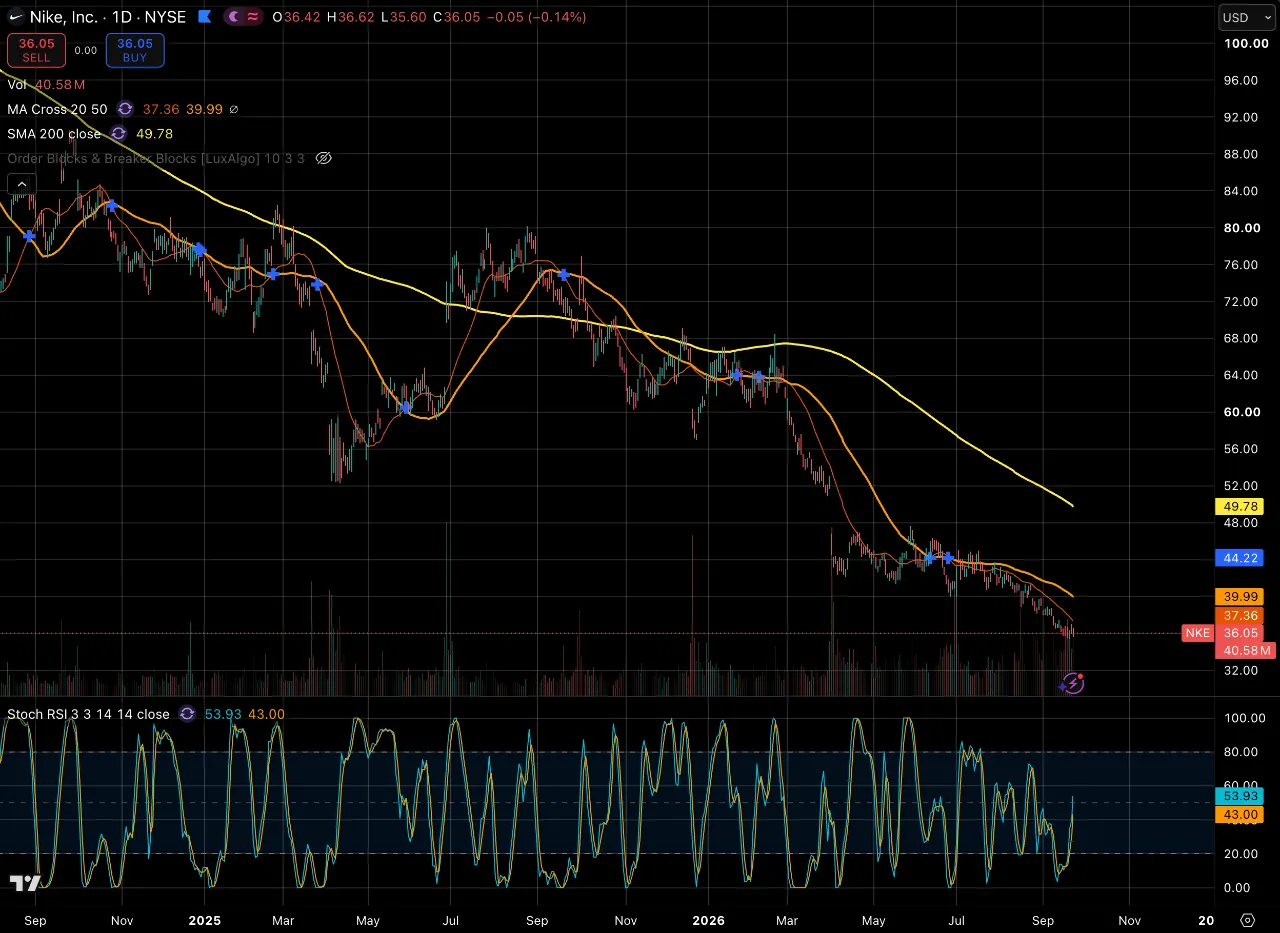Click the purple lightning event marker on chart
The height and width of the screenshot is (933, 1280).
coord(1072,683)
